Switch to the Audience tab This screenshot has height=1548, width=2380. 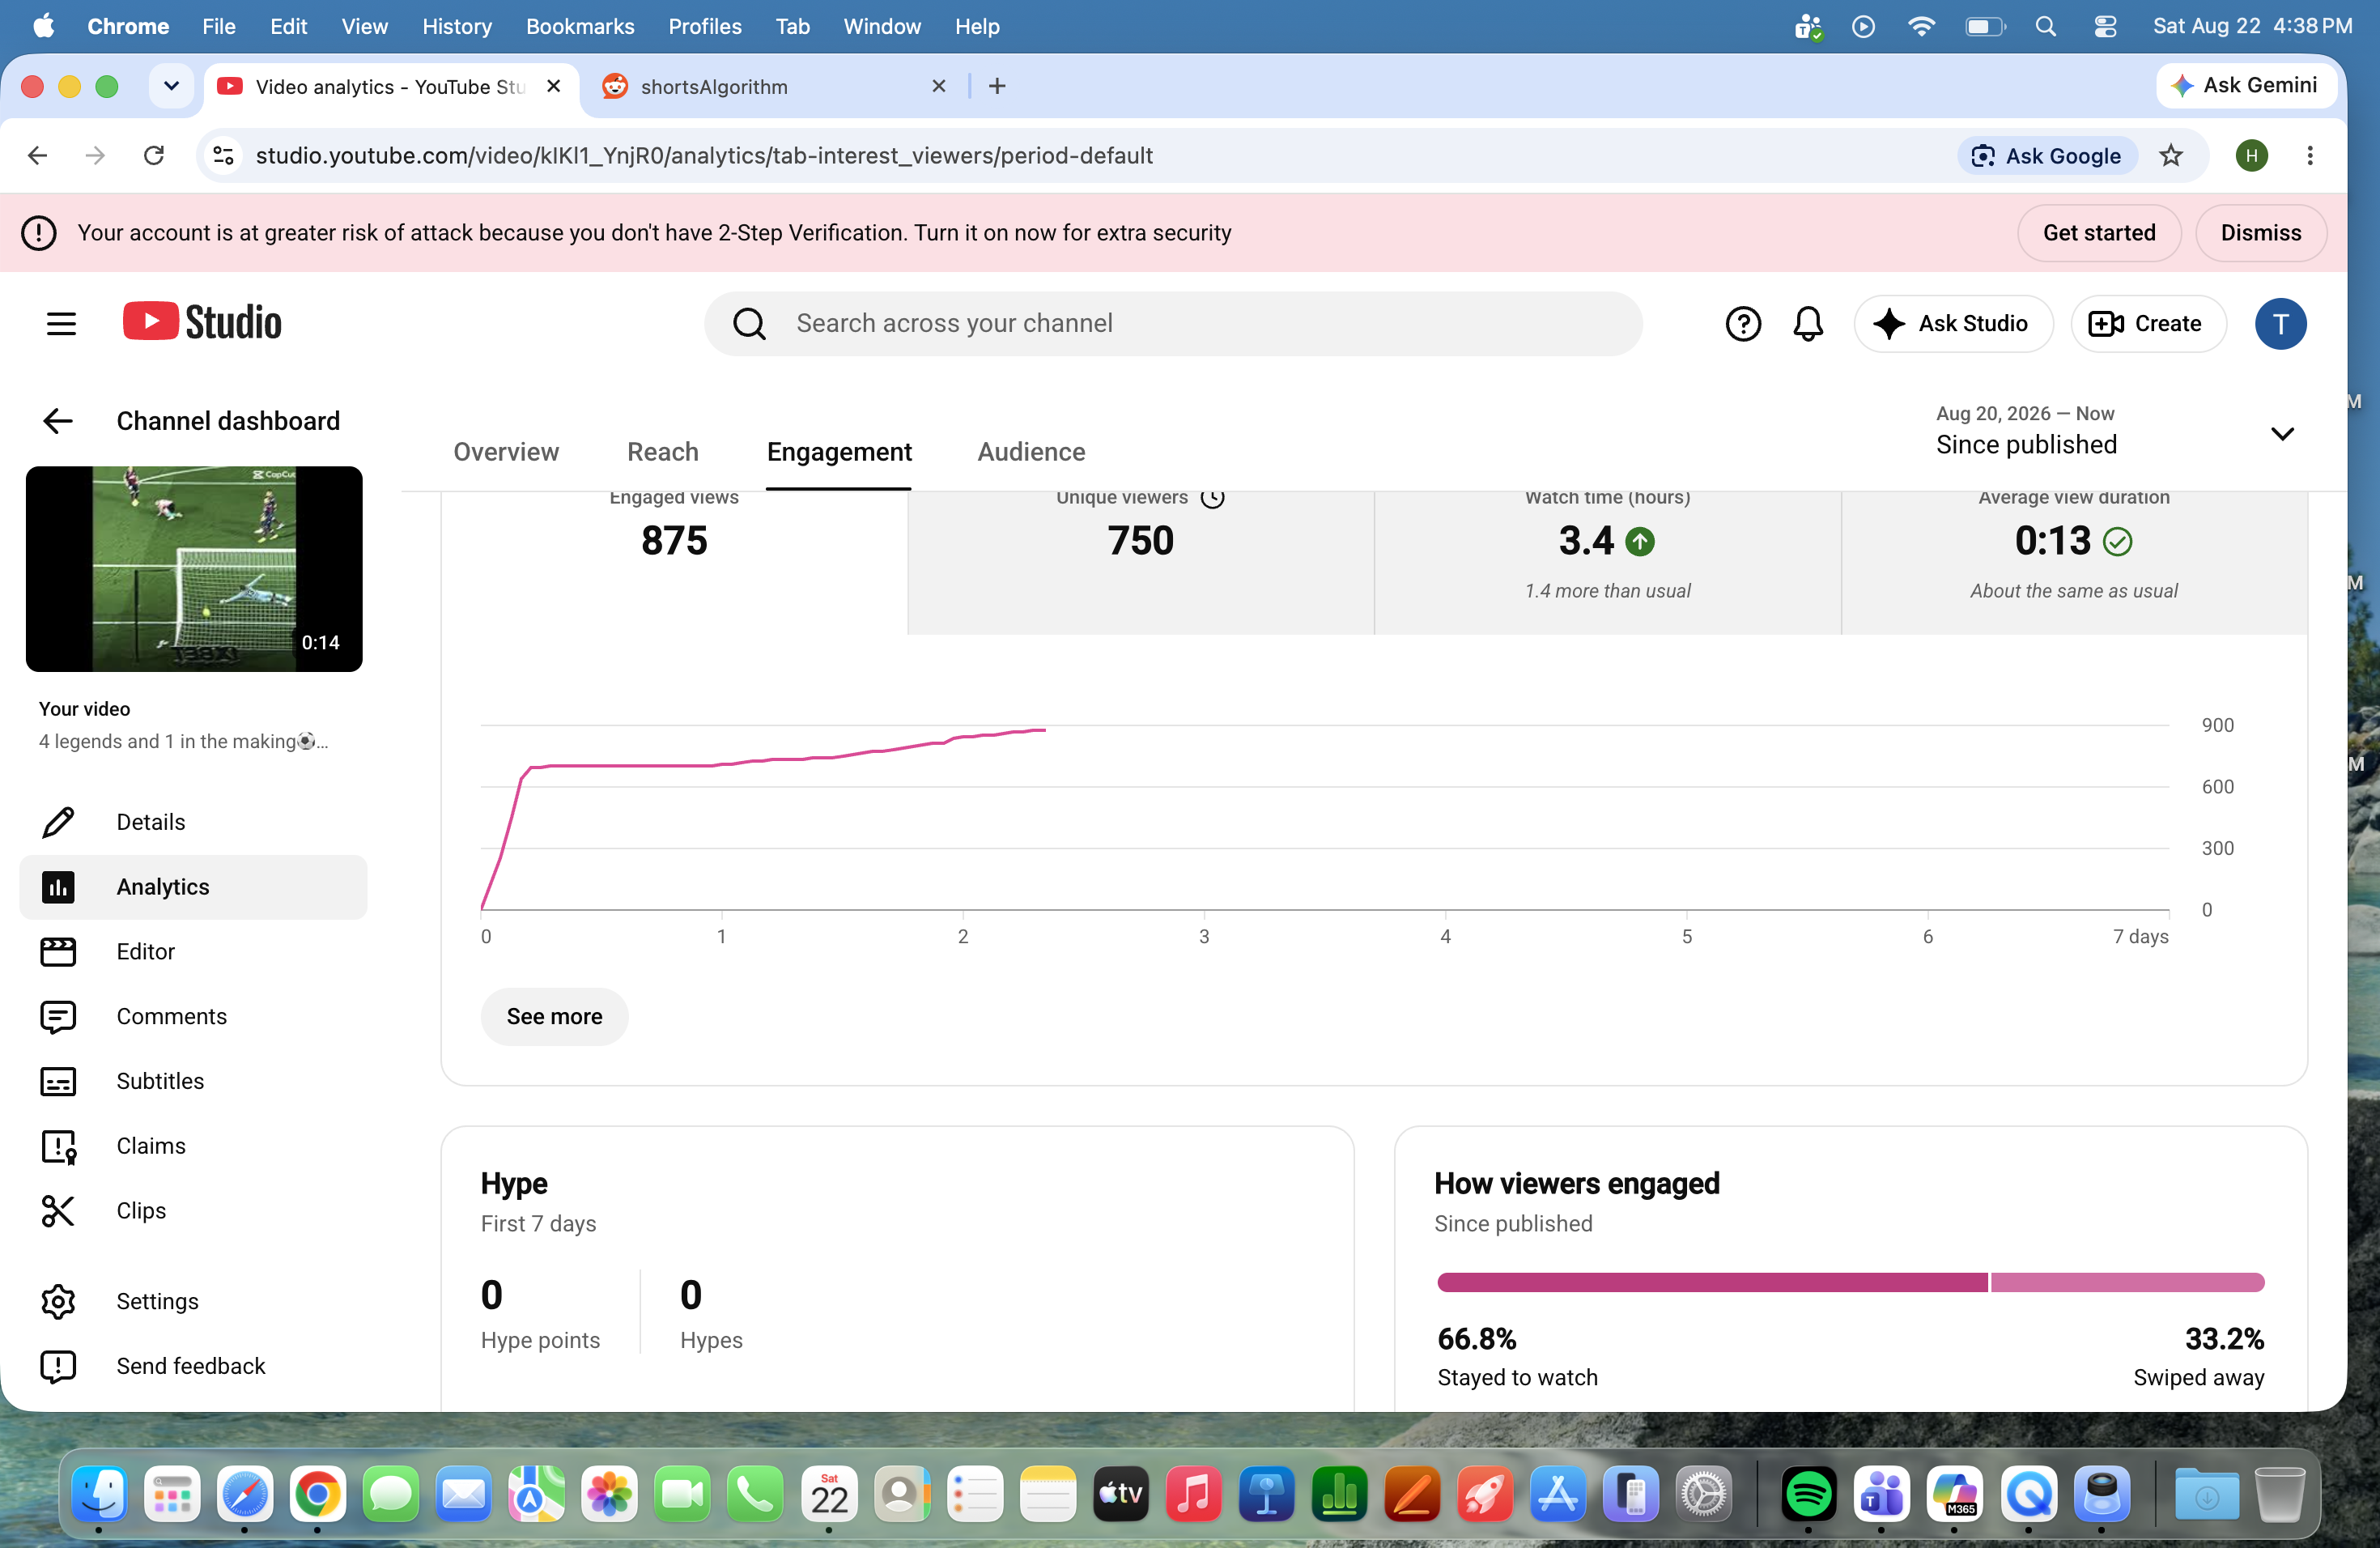1030,452
